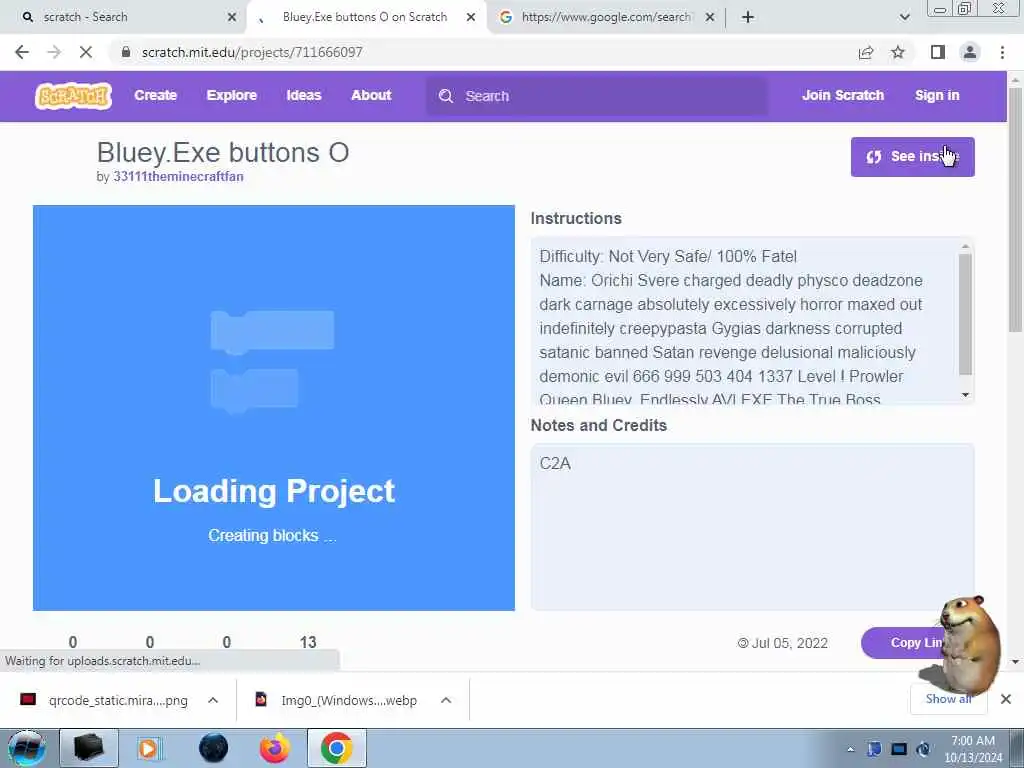Click Show all downloads
1024x768 pixels.
[948, 699]
